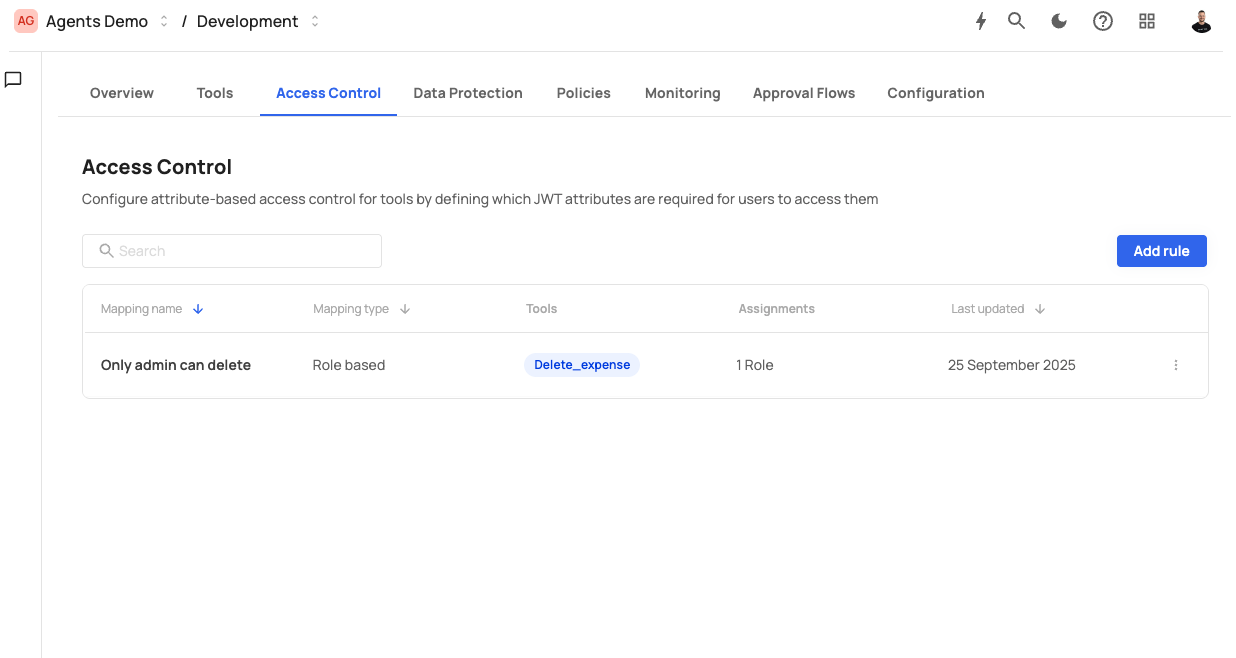Open the user profile avatar
This screenshot has width=1236, height=658.
[x=1201, y=21]
